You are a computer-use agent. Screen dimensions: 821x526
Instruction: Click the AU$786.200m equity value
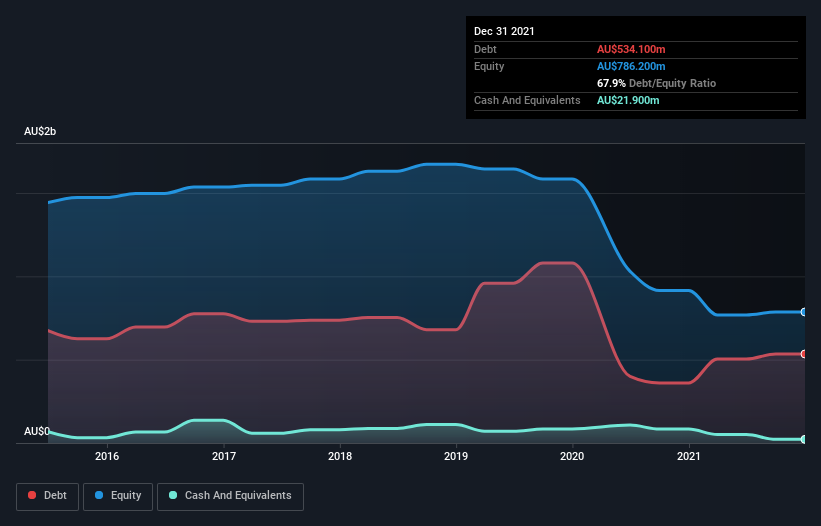(631, 66)
